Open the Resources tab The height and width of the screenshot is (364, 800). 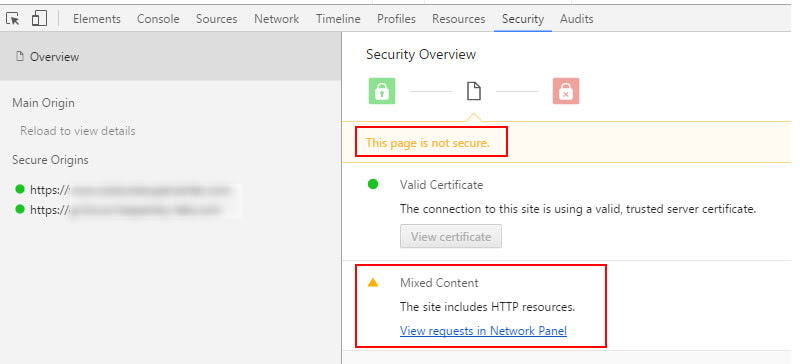[x=458, y=19]
